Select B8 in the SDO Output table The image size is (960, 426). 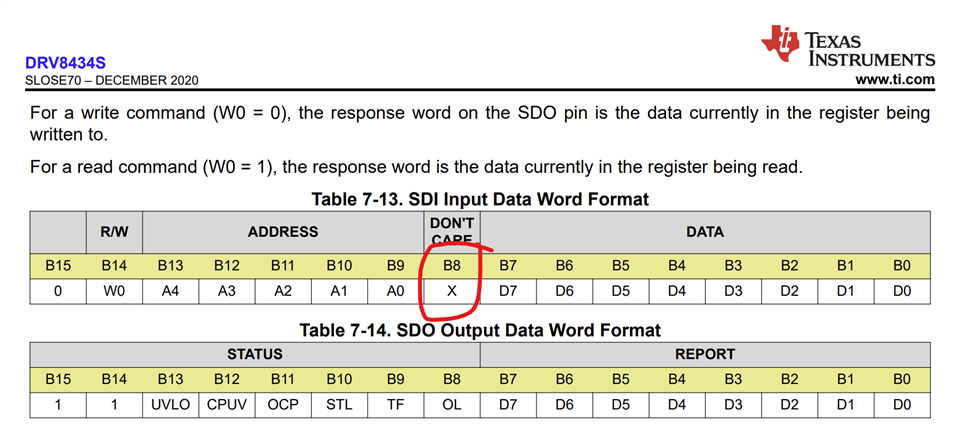pyautogui.click(x=452, y=379)
